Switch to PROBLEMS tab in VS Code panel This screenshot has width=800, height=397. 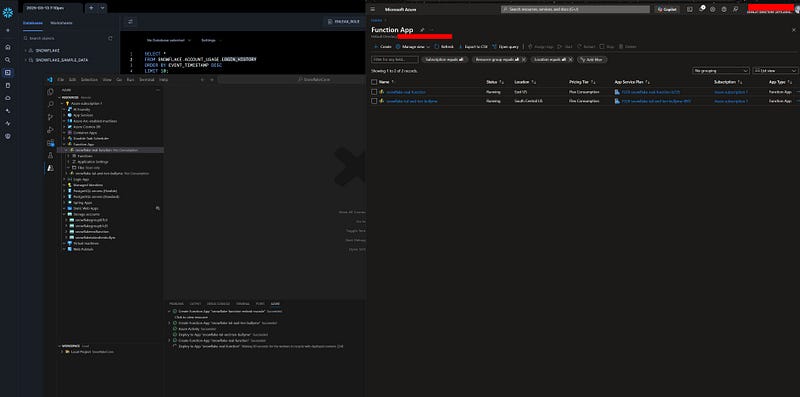177,304
